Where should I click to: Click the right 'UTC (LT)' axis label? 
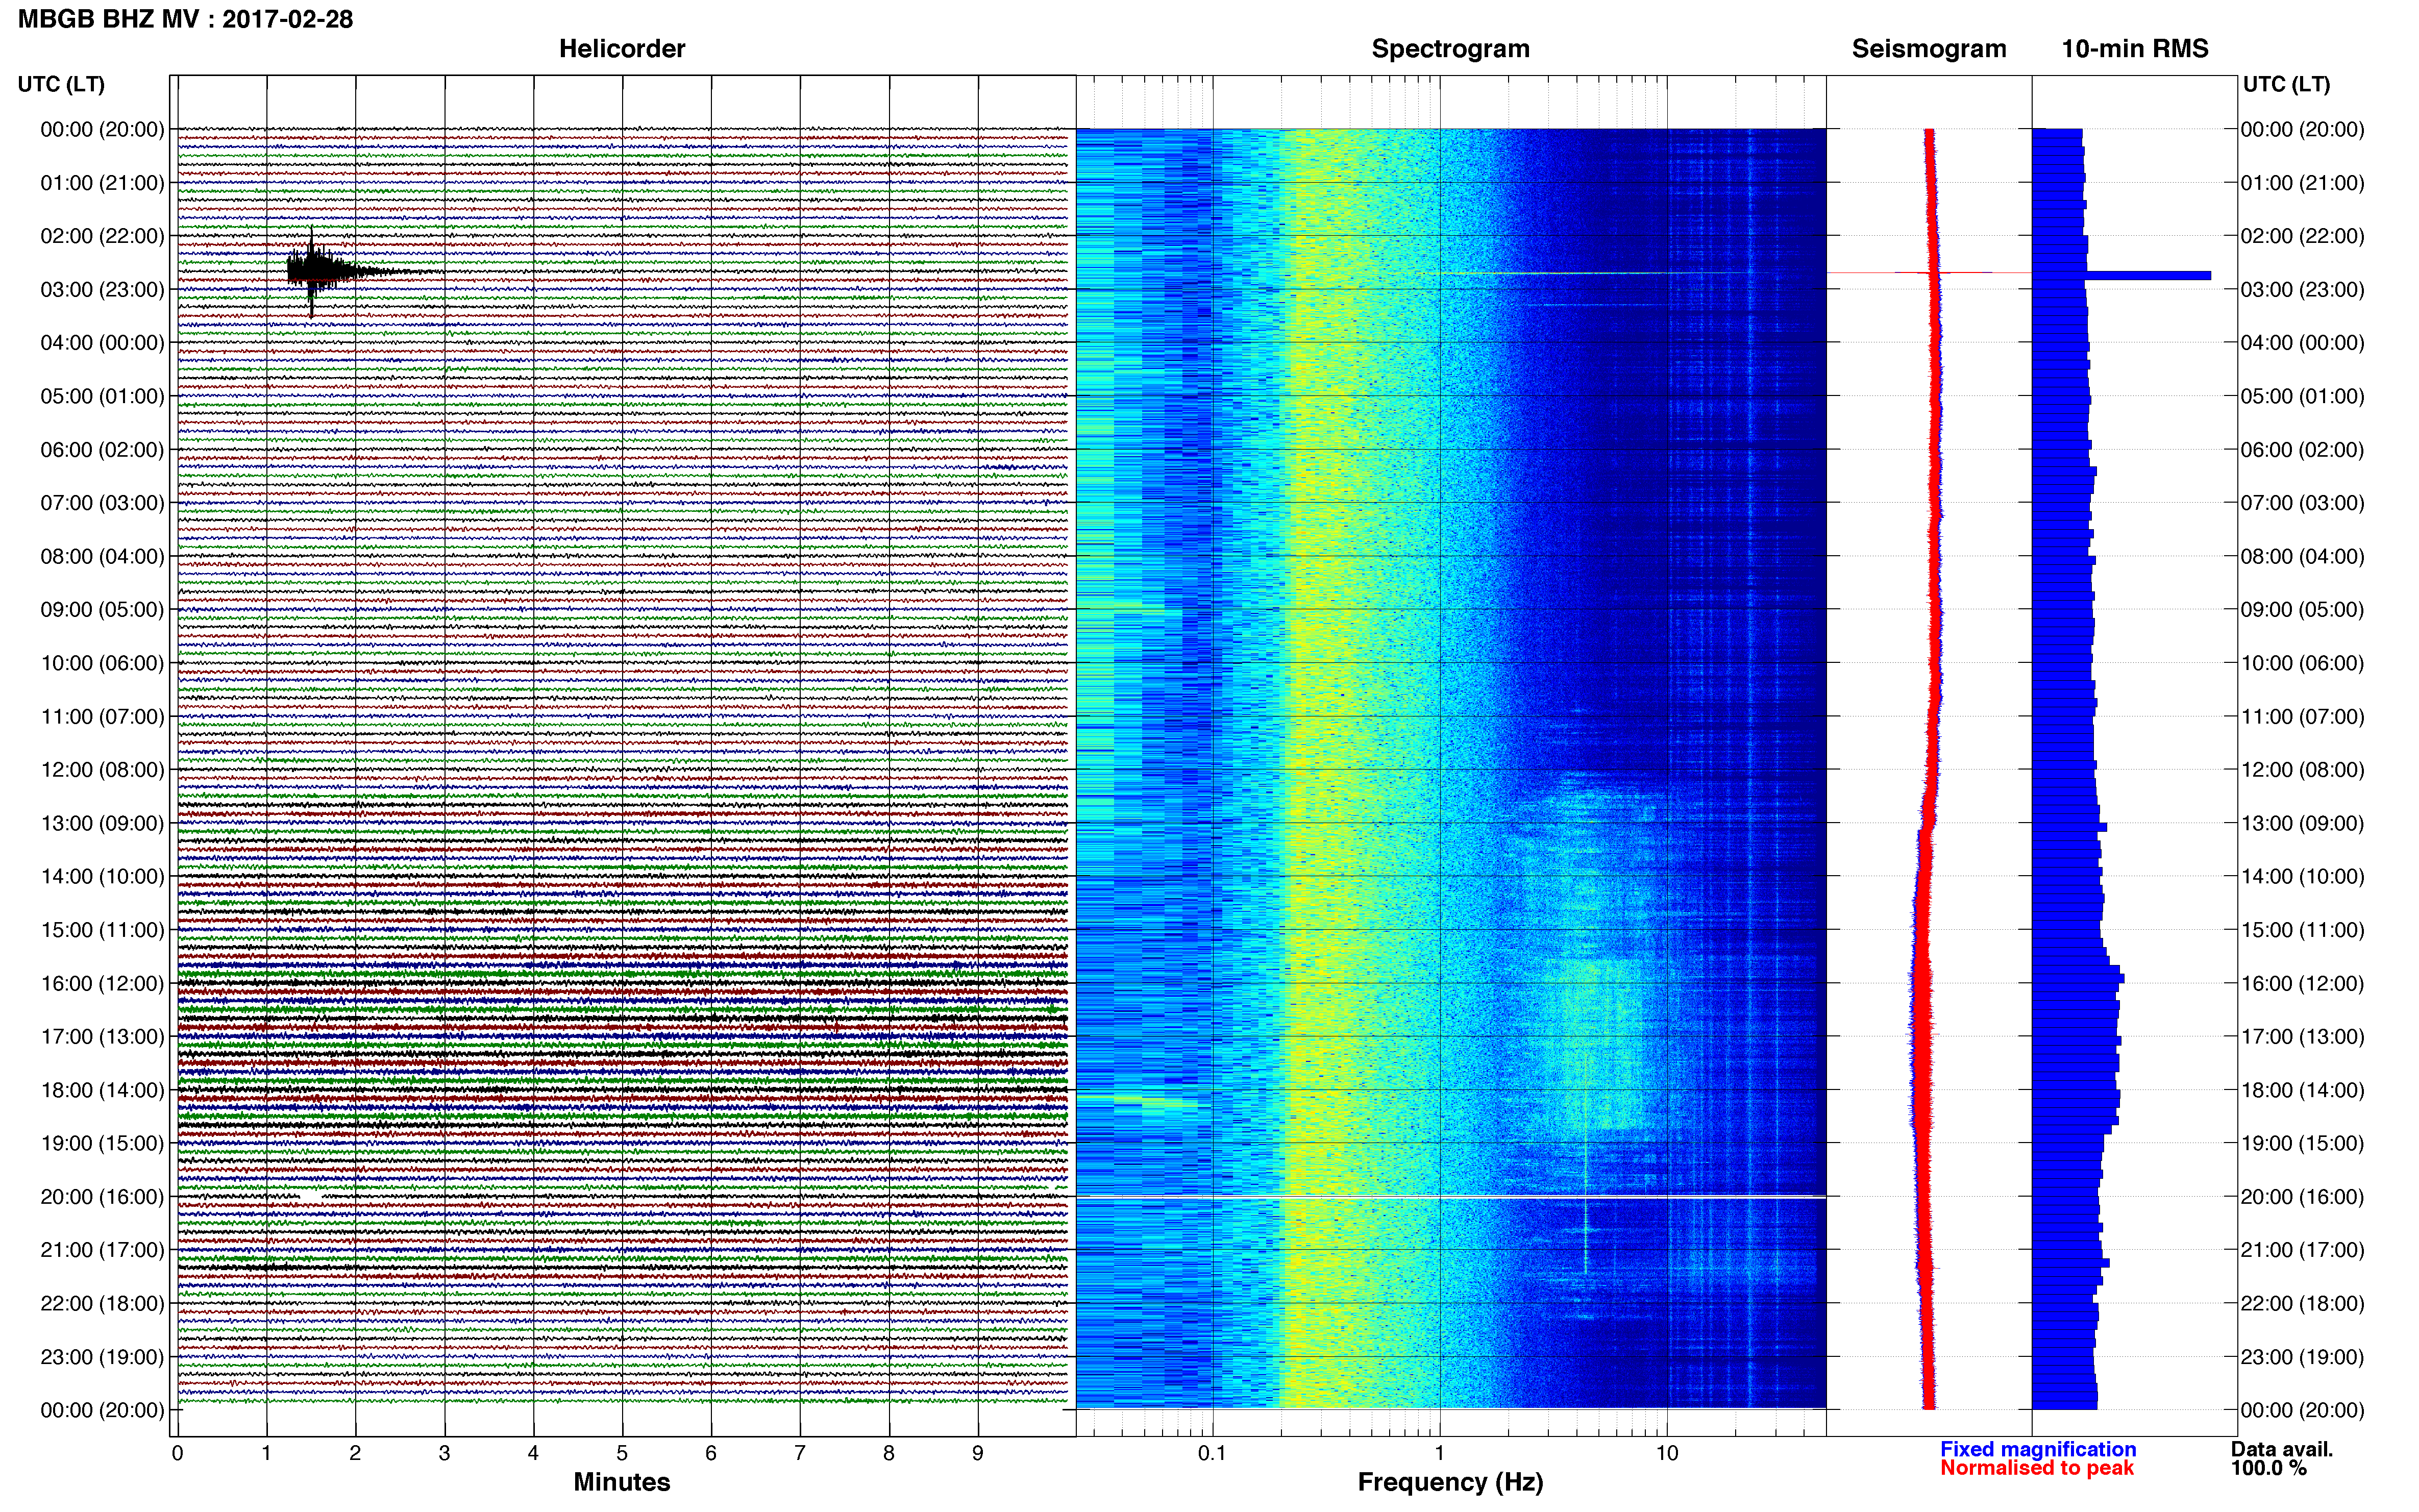2286,84
